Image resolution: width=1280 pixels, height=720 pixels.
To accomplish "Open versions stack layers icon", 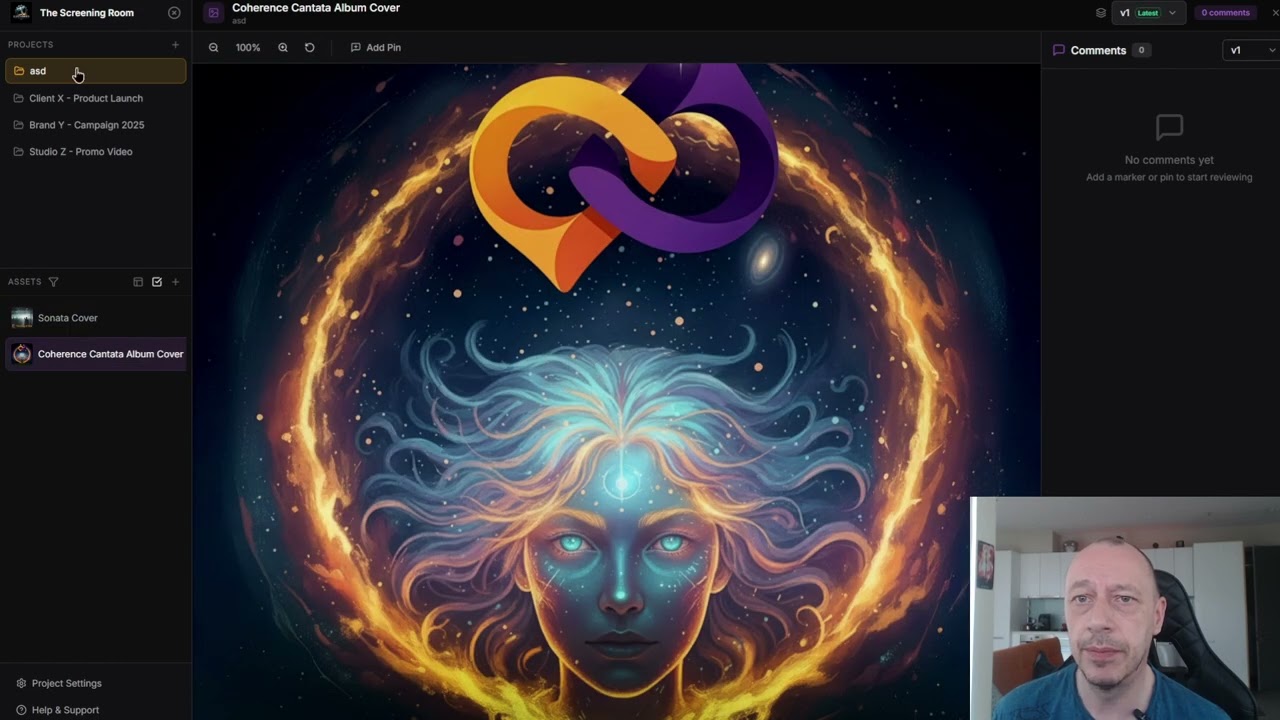I will click(x=1101, y=13).
